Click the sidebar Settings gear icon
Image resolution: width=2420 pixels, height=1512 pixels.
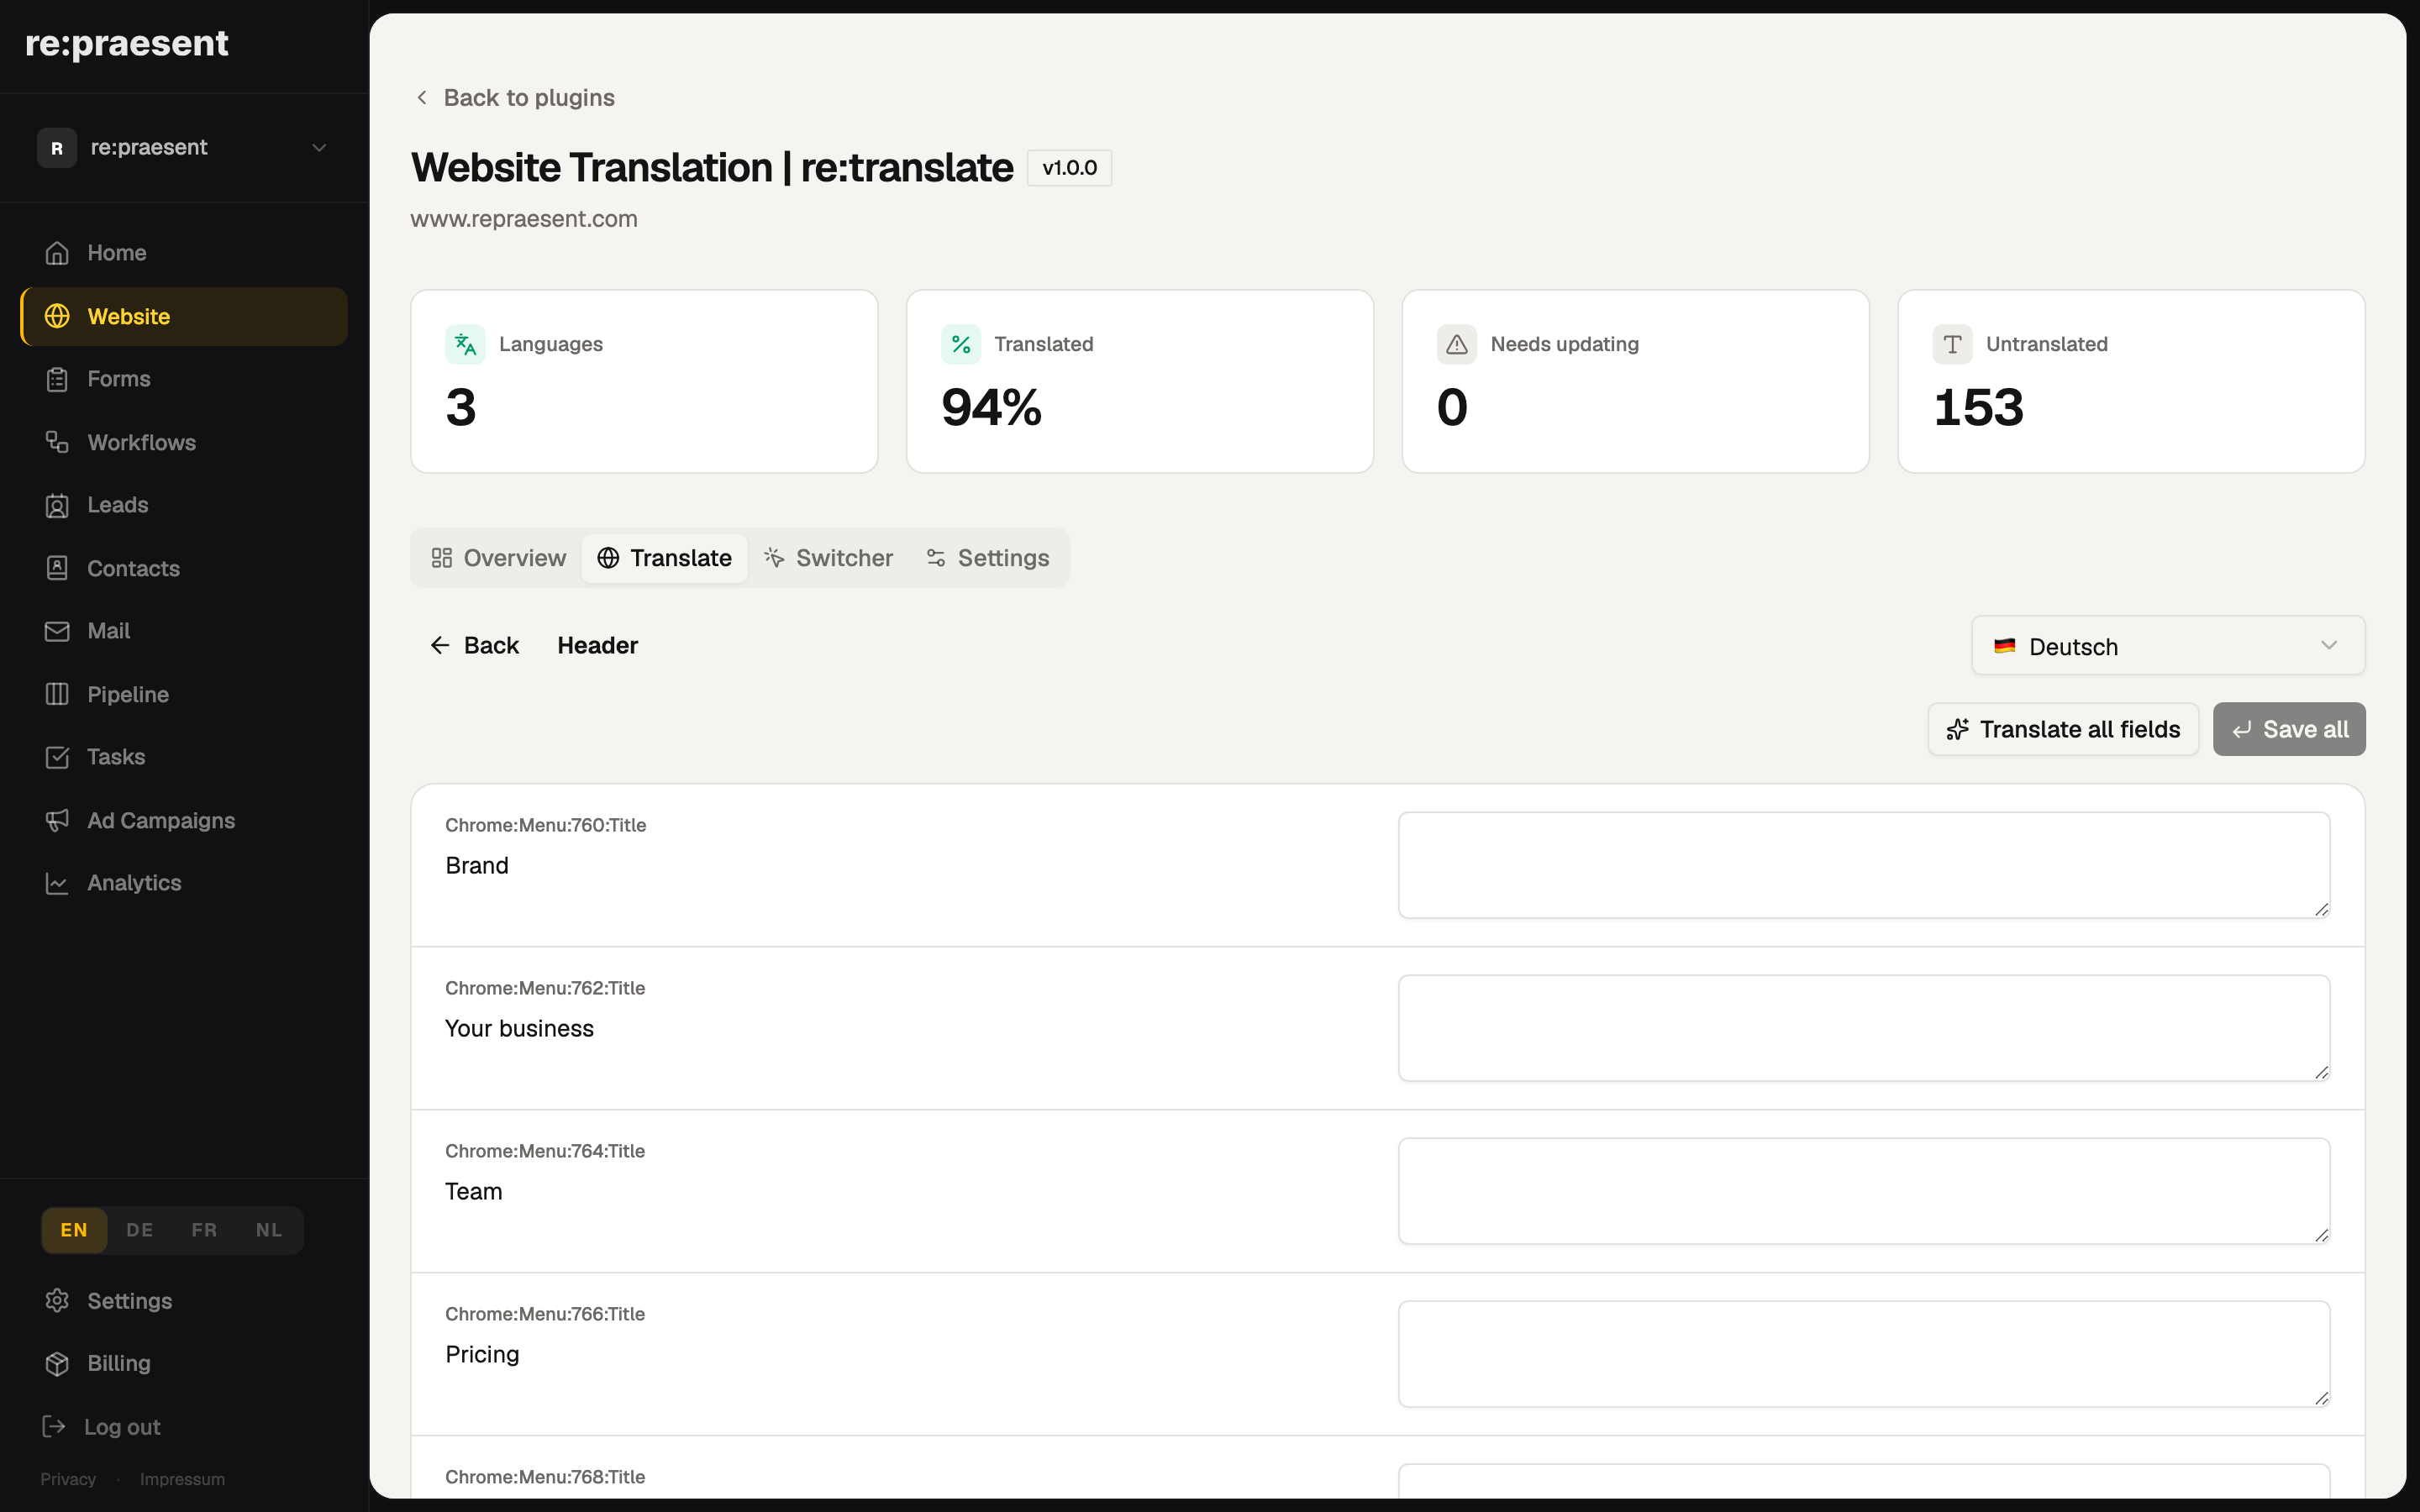point(57,1300)
